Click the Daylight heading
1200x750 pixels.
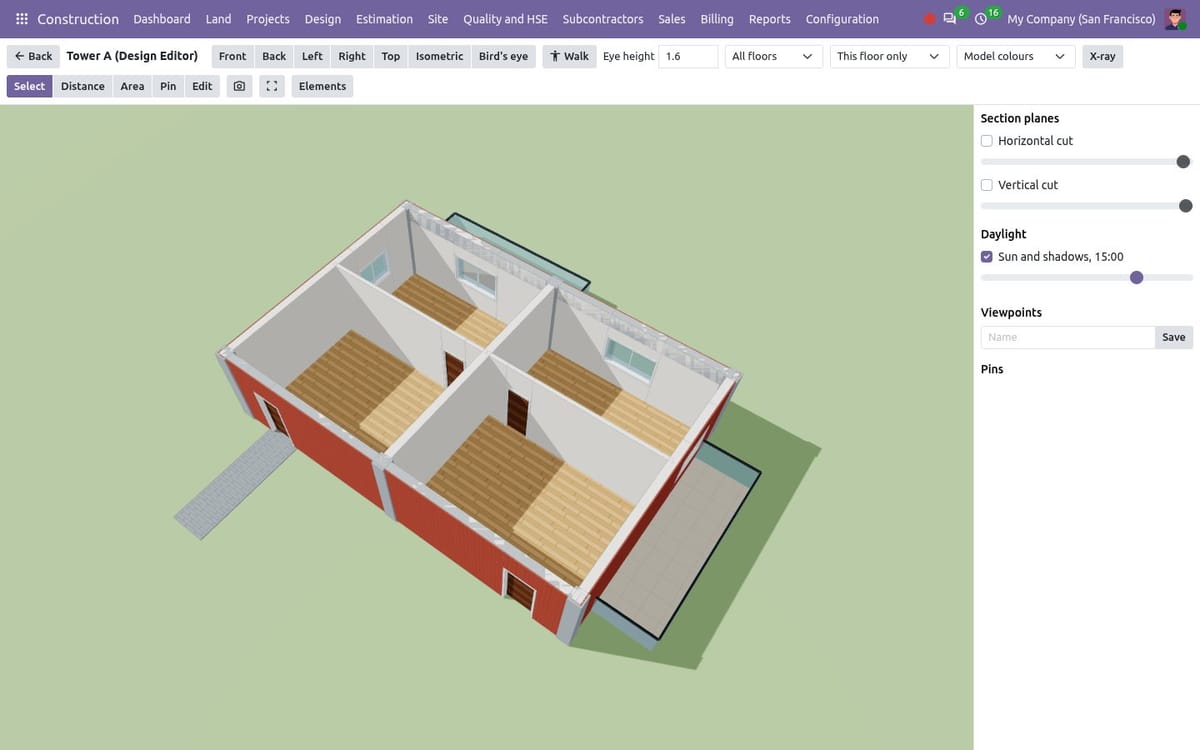click(x=1003, y=234)
